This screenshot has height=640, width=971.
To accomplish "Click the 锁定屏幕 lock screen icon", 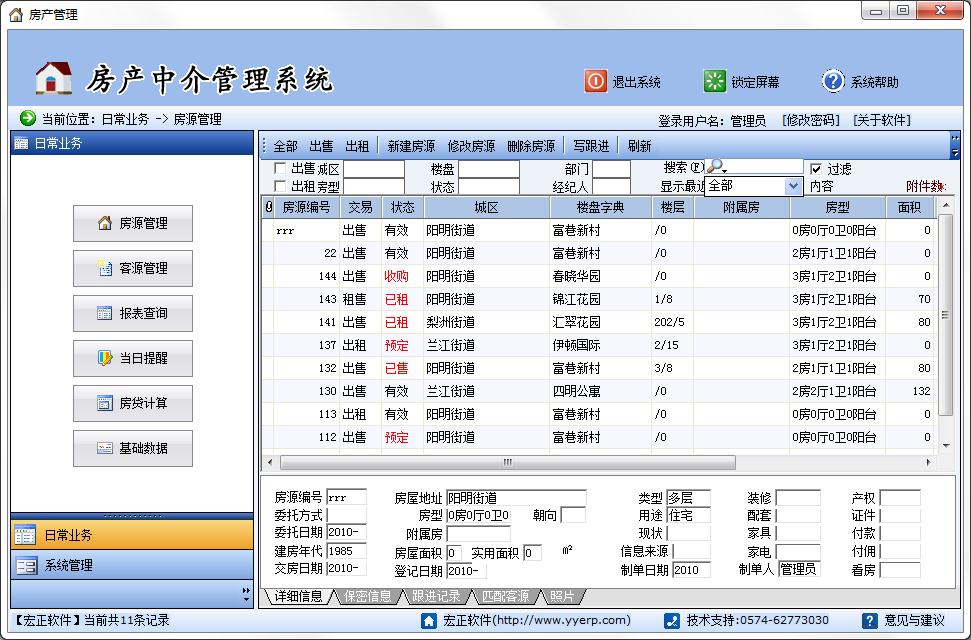I will pos(714,81).
